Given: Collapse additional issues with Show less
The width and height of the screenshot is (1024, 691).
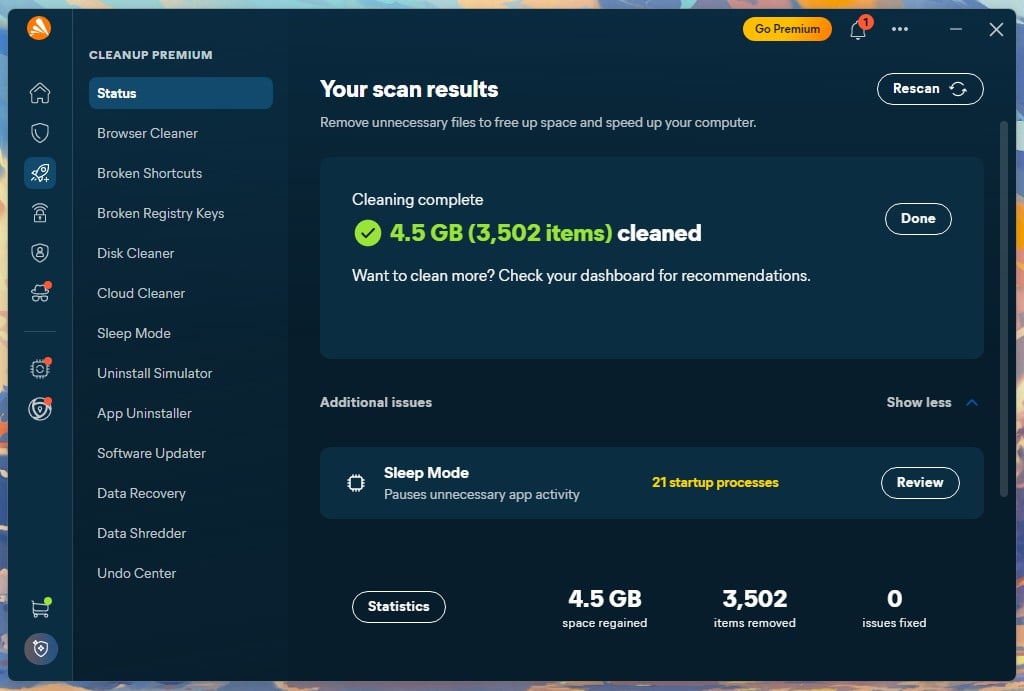Looking at the screenshot, I should point(932,402).
